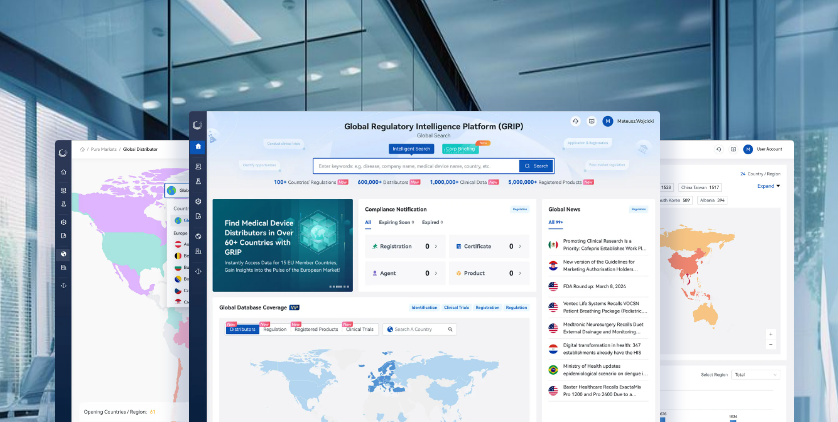Select the Corp Briefing tab

point(460,149)
